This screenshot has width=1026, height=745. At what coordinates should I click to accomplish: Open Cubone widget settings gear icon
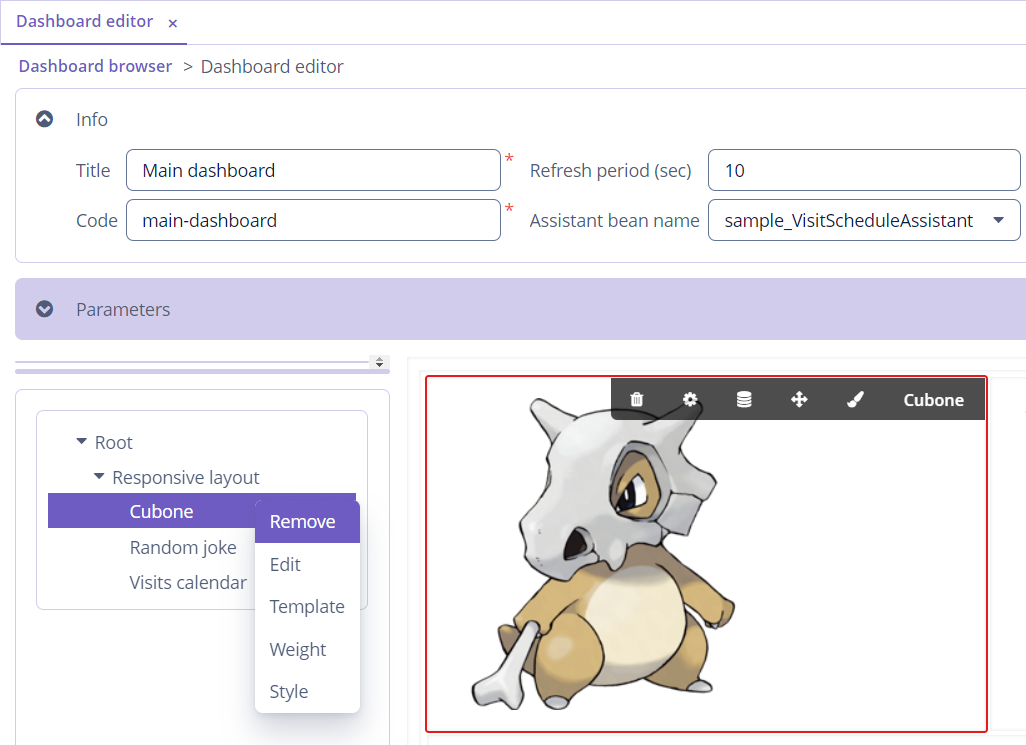click(x=690, y=399)
